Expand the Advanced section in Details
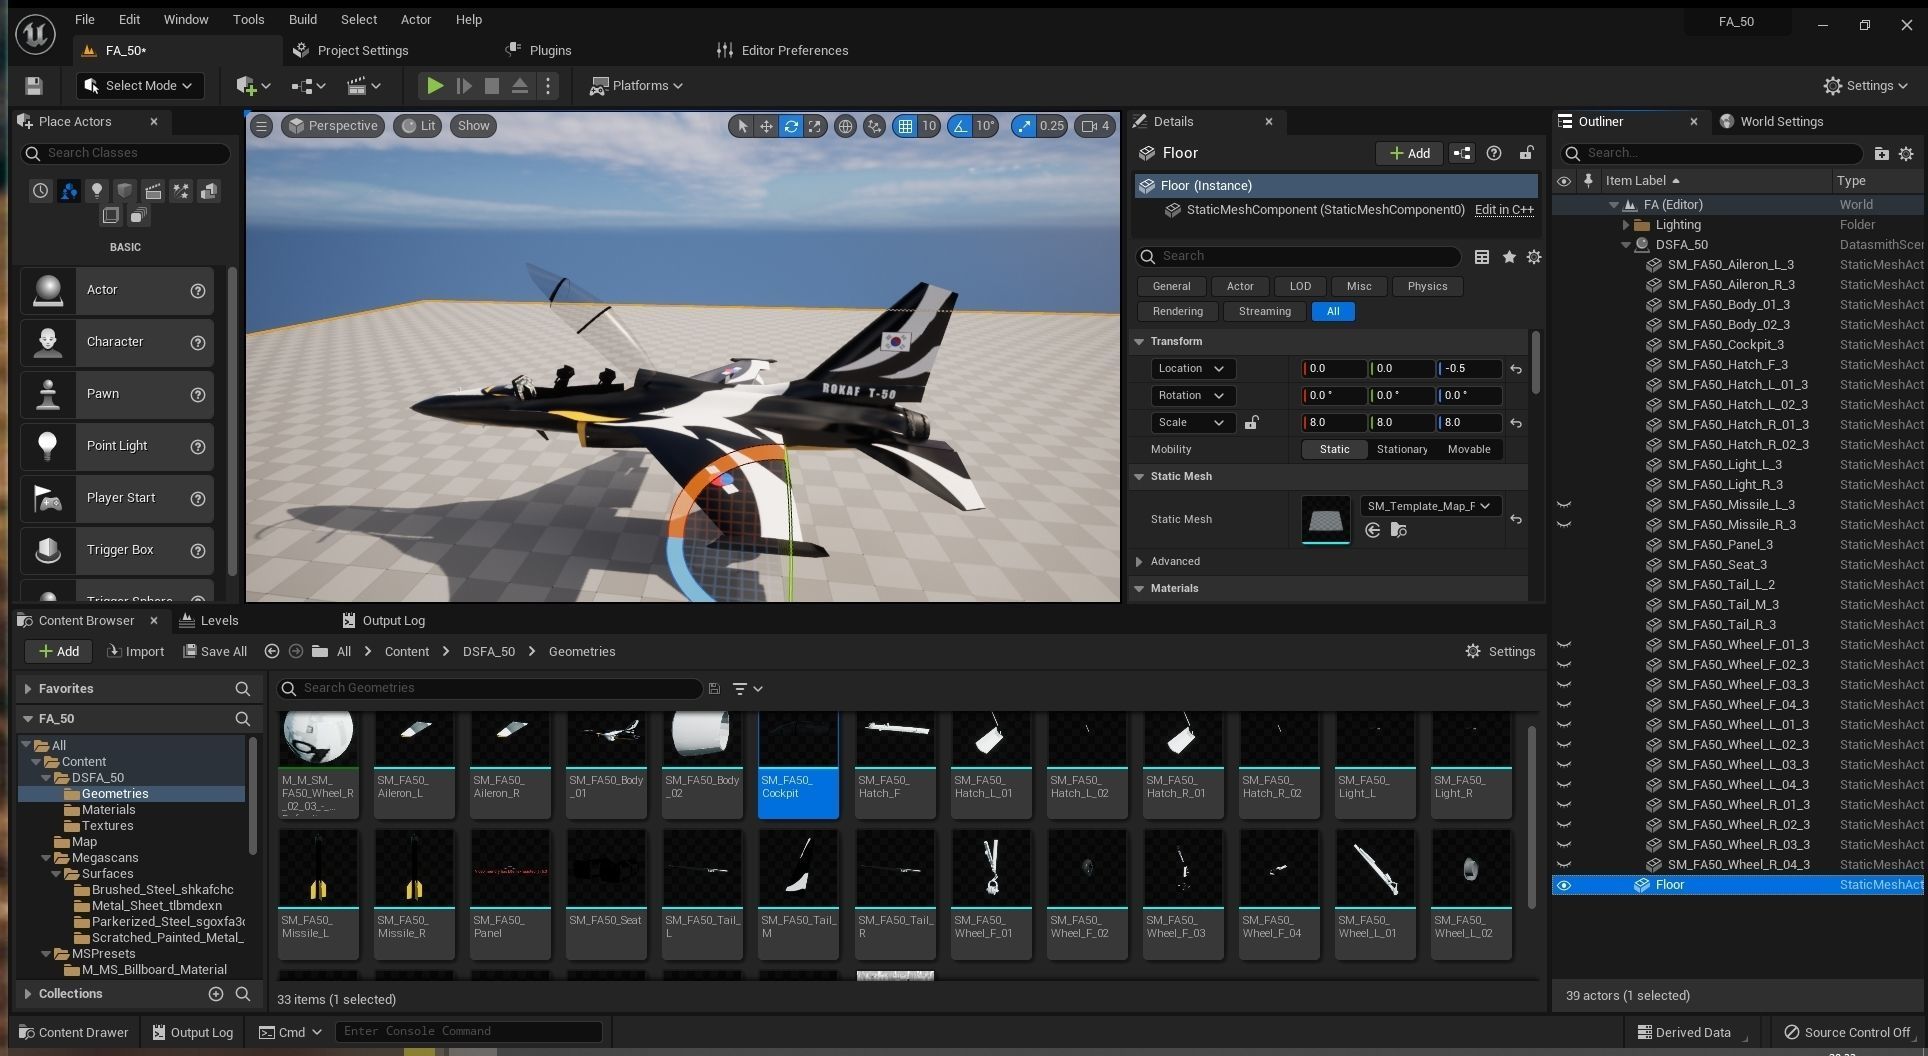Screen dimensions: 1928x1056 click(1139, 562)
